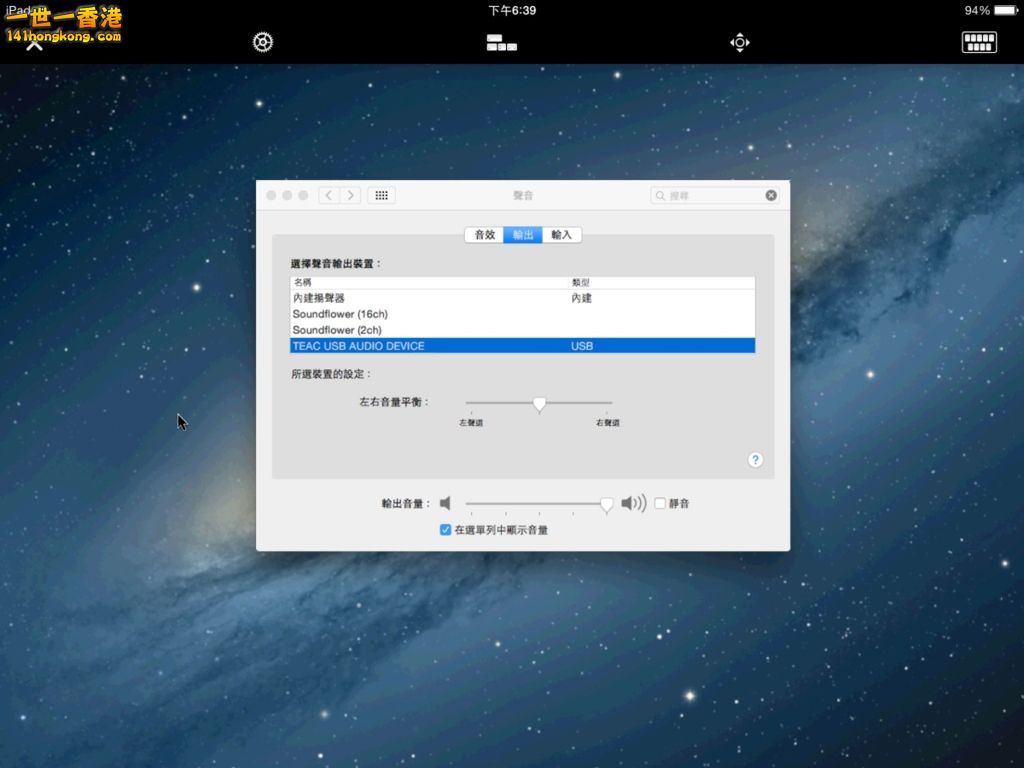
Task: Switch to the 輸入 tab
Action: (x=561, y=235)
